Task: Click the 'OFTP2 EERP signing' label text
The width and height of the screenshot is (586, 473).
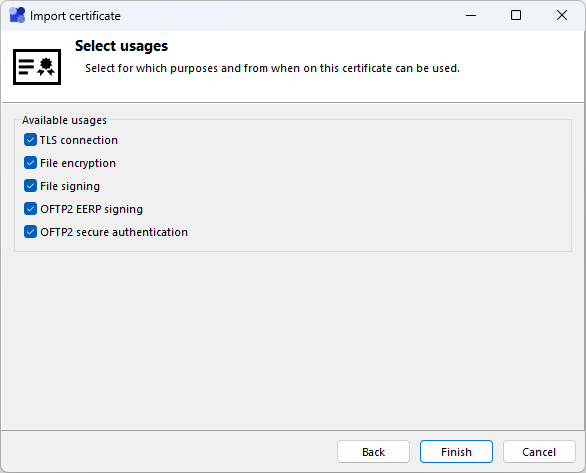Action: click(92, 209)
